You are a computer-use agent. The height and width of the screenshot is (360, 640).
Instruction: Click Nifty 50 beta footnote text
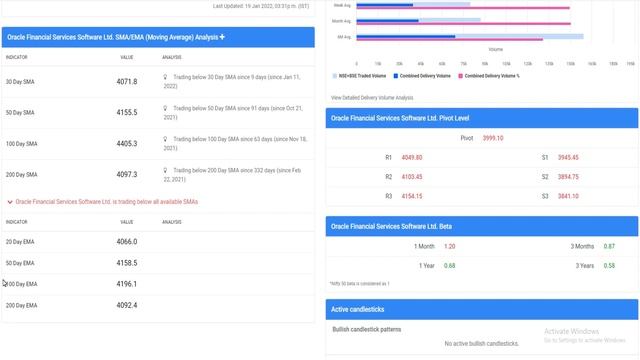(x=359, y=283)
